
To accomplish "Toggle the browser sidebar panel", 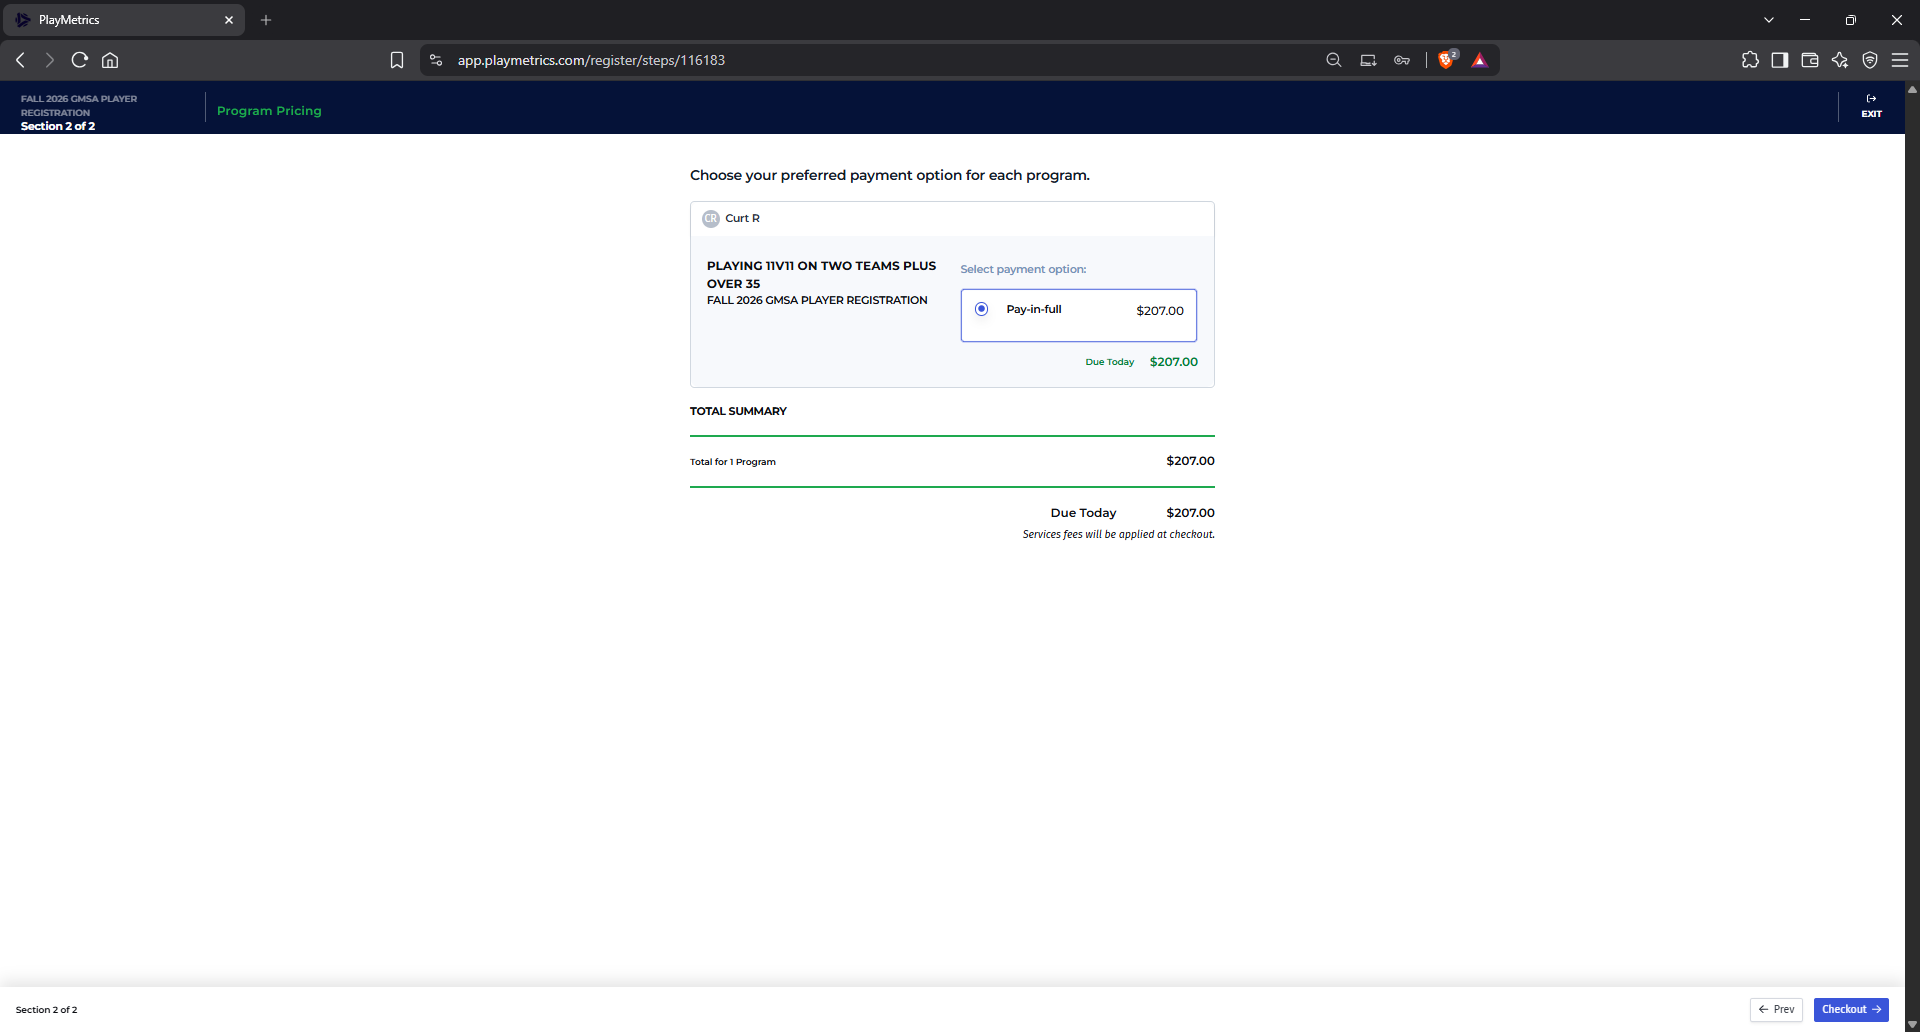I will [1780, 60].
